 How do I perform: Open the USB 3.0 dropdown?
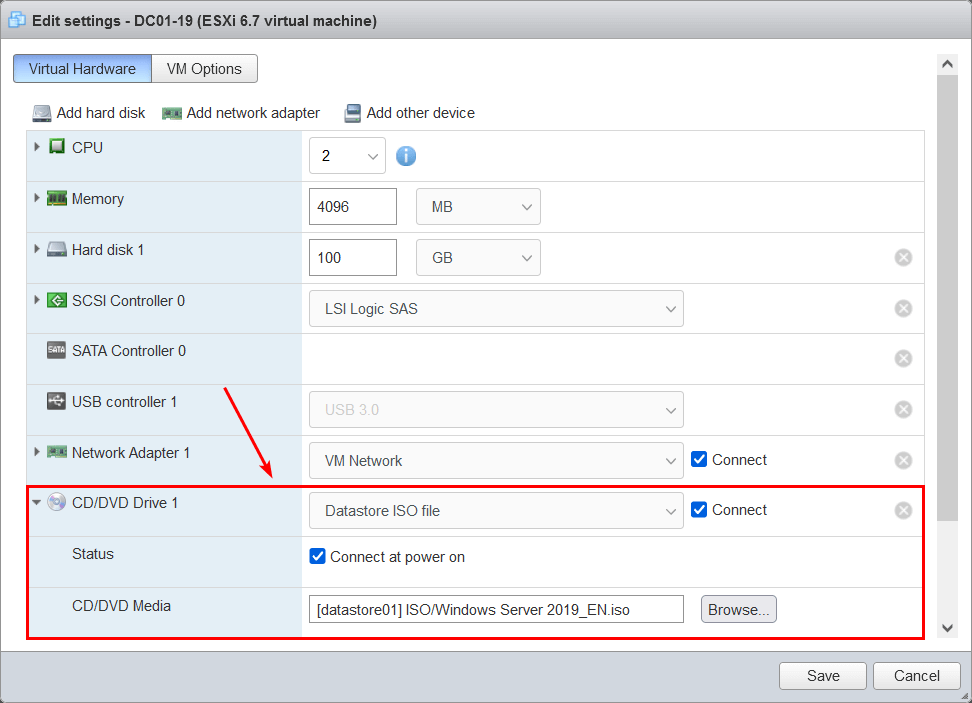496,409
